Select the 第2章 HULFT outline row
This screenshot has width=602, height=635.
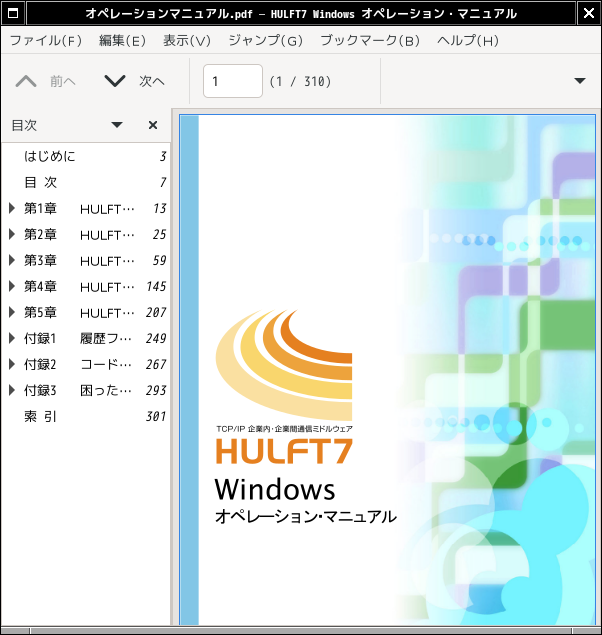pyautogui.click(x=86, y=234)
